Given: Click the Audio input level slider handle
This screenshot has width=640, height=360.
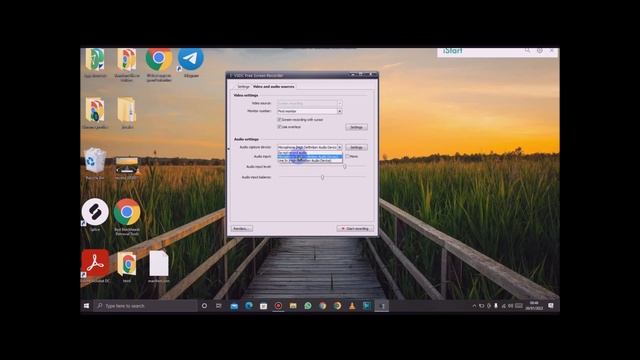Looking at the screenshot, I should pos(345,167).
